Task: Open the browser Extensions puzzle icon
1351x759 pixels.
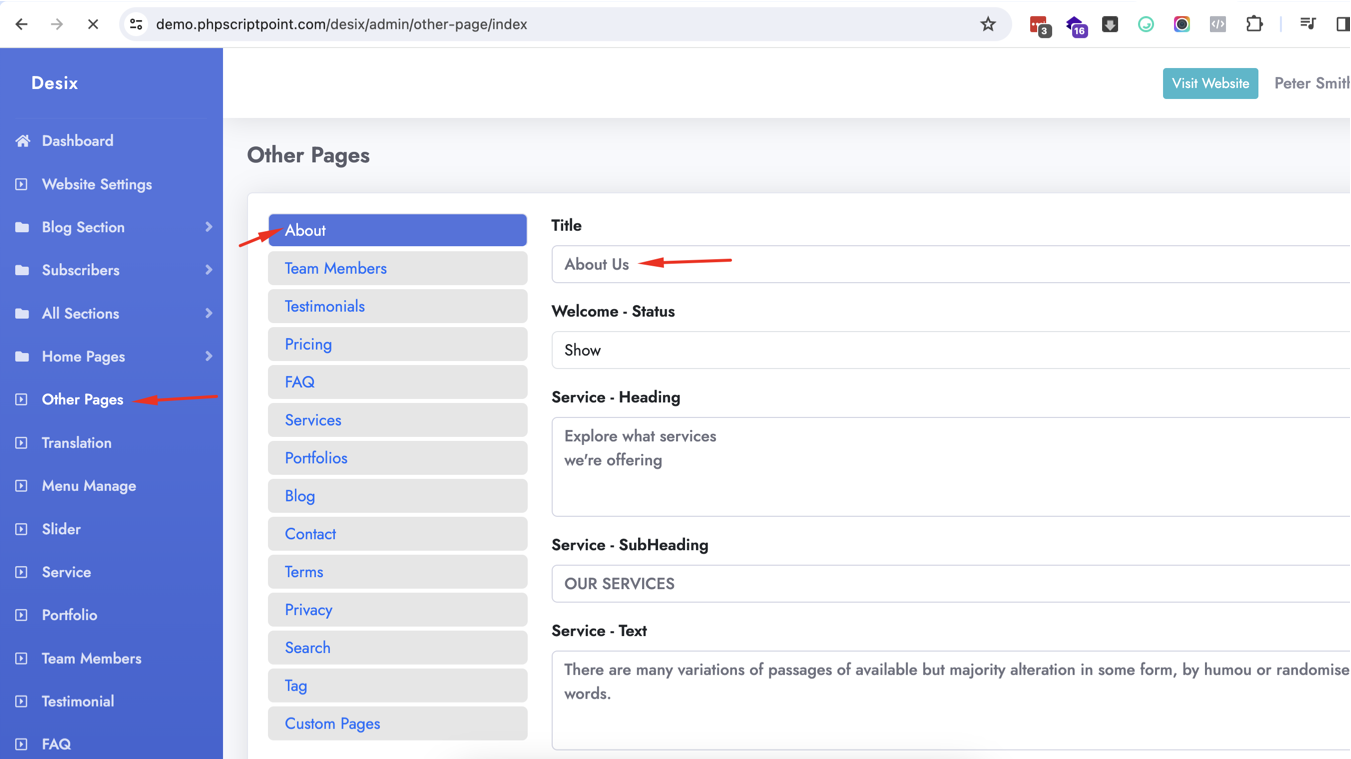Action: click(x=1254, y=24)
